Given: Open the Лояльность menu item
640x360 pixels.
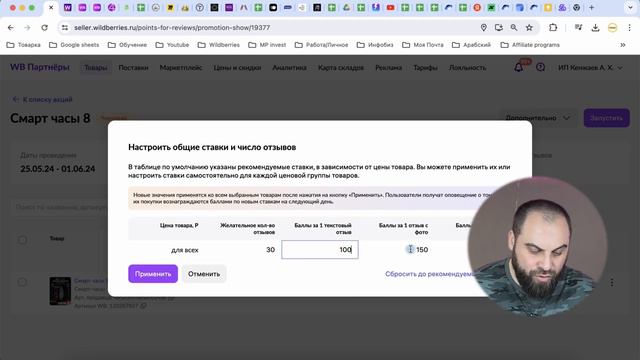Looking at the screenshot, I should (467, 68).
